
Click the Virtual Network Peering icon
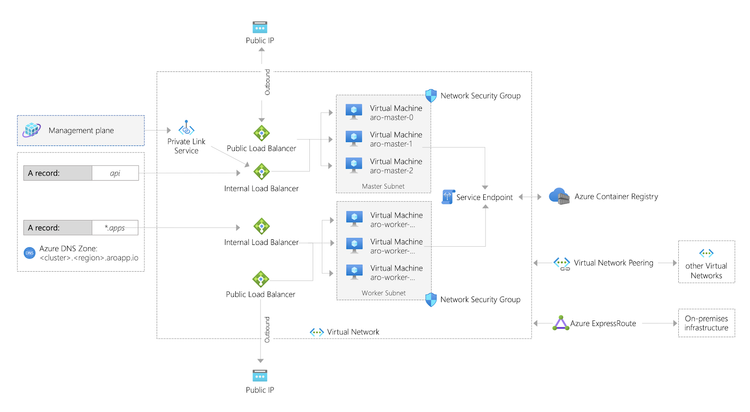[x=562, y=263]
